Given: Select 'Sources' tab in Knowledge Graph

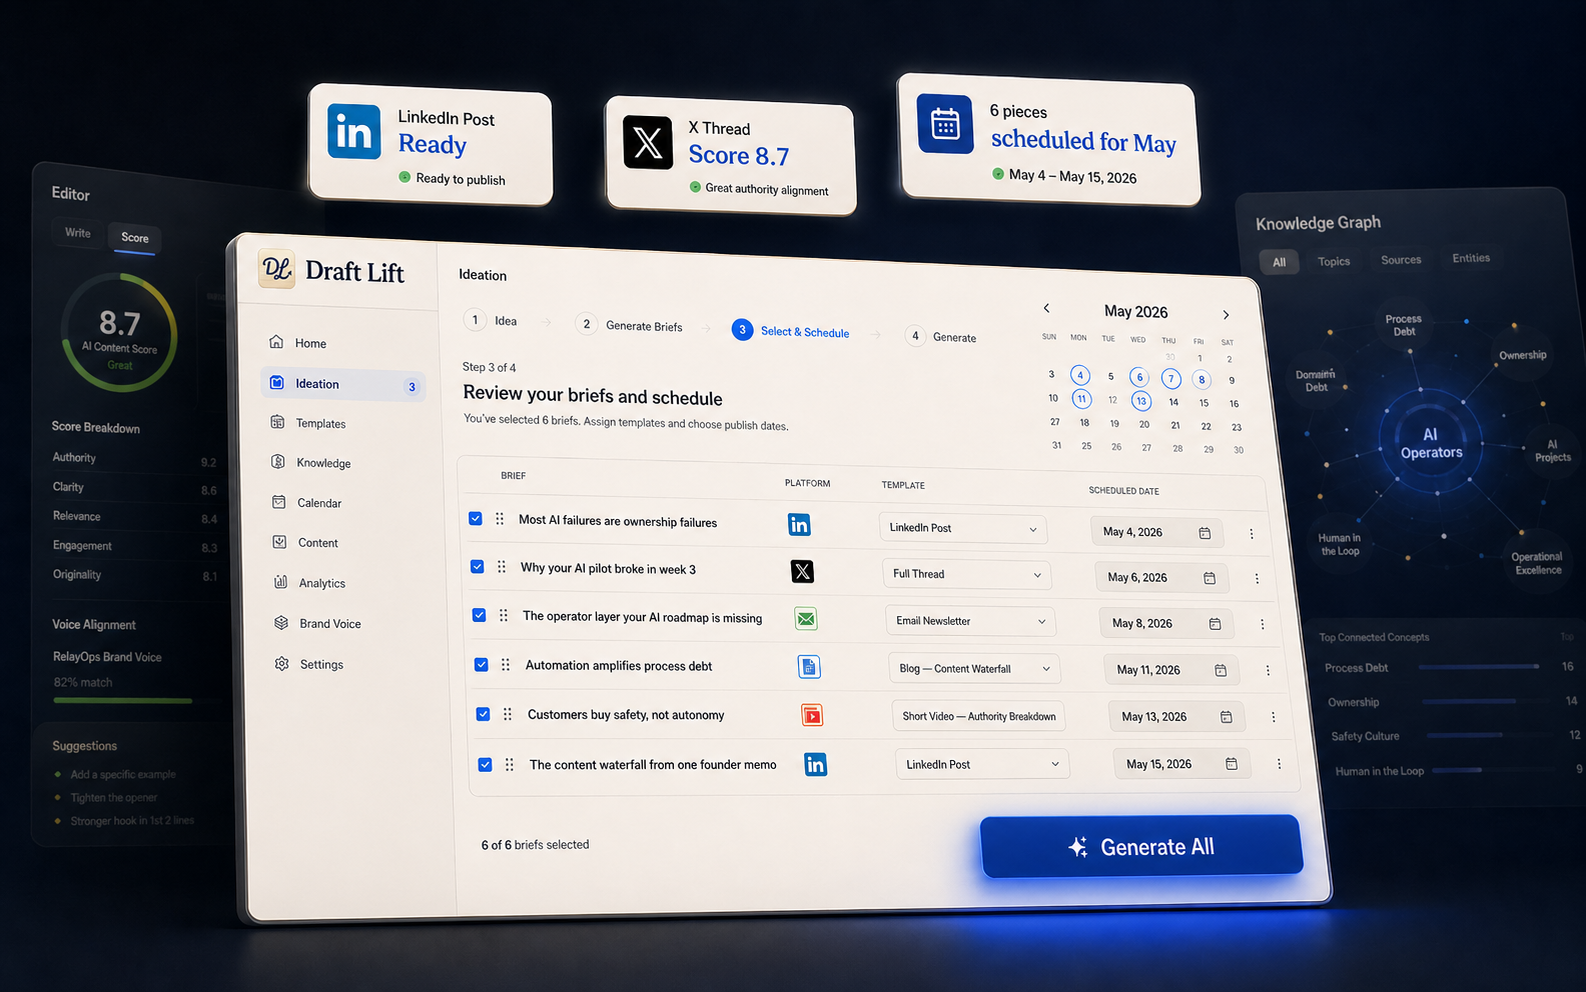Looking at the screenshot, I should click(1401, 260).
